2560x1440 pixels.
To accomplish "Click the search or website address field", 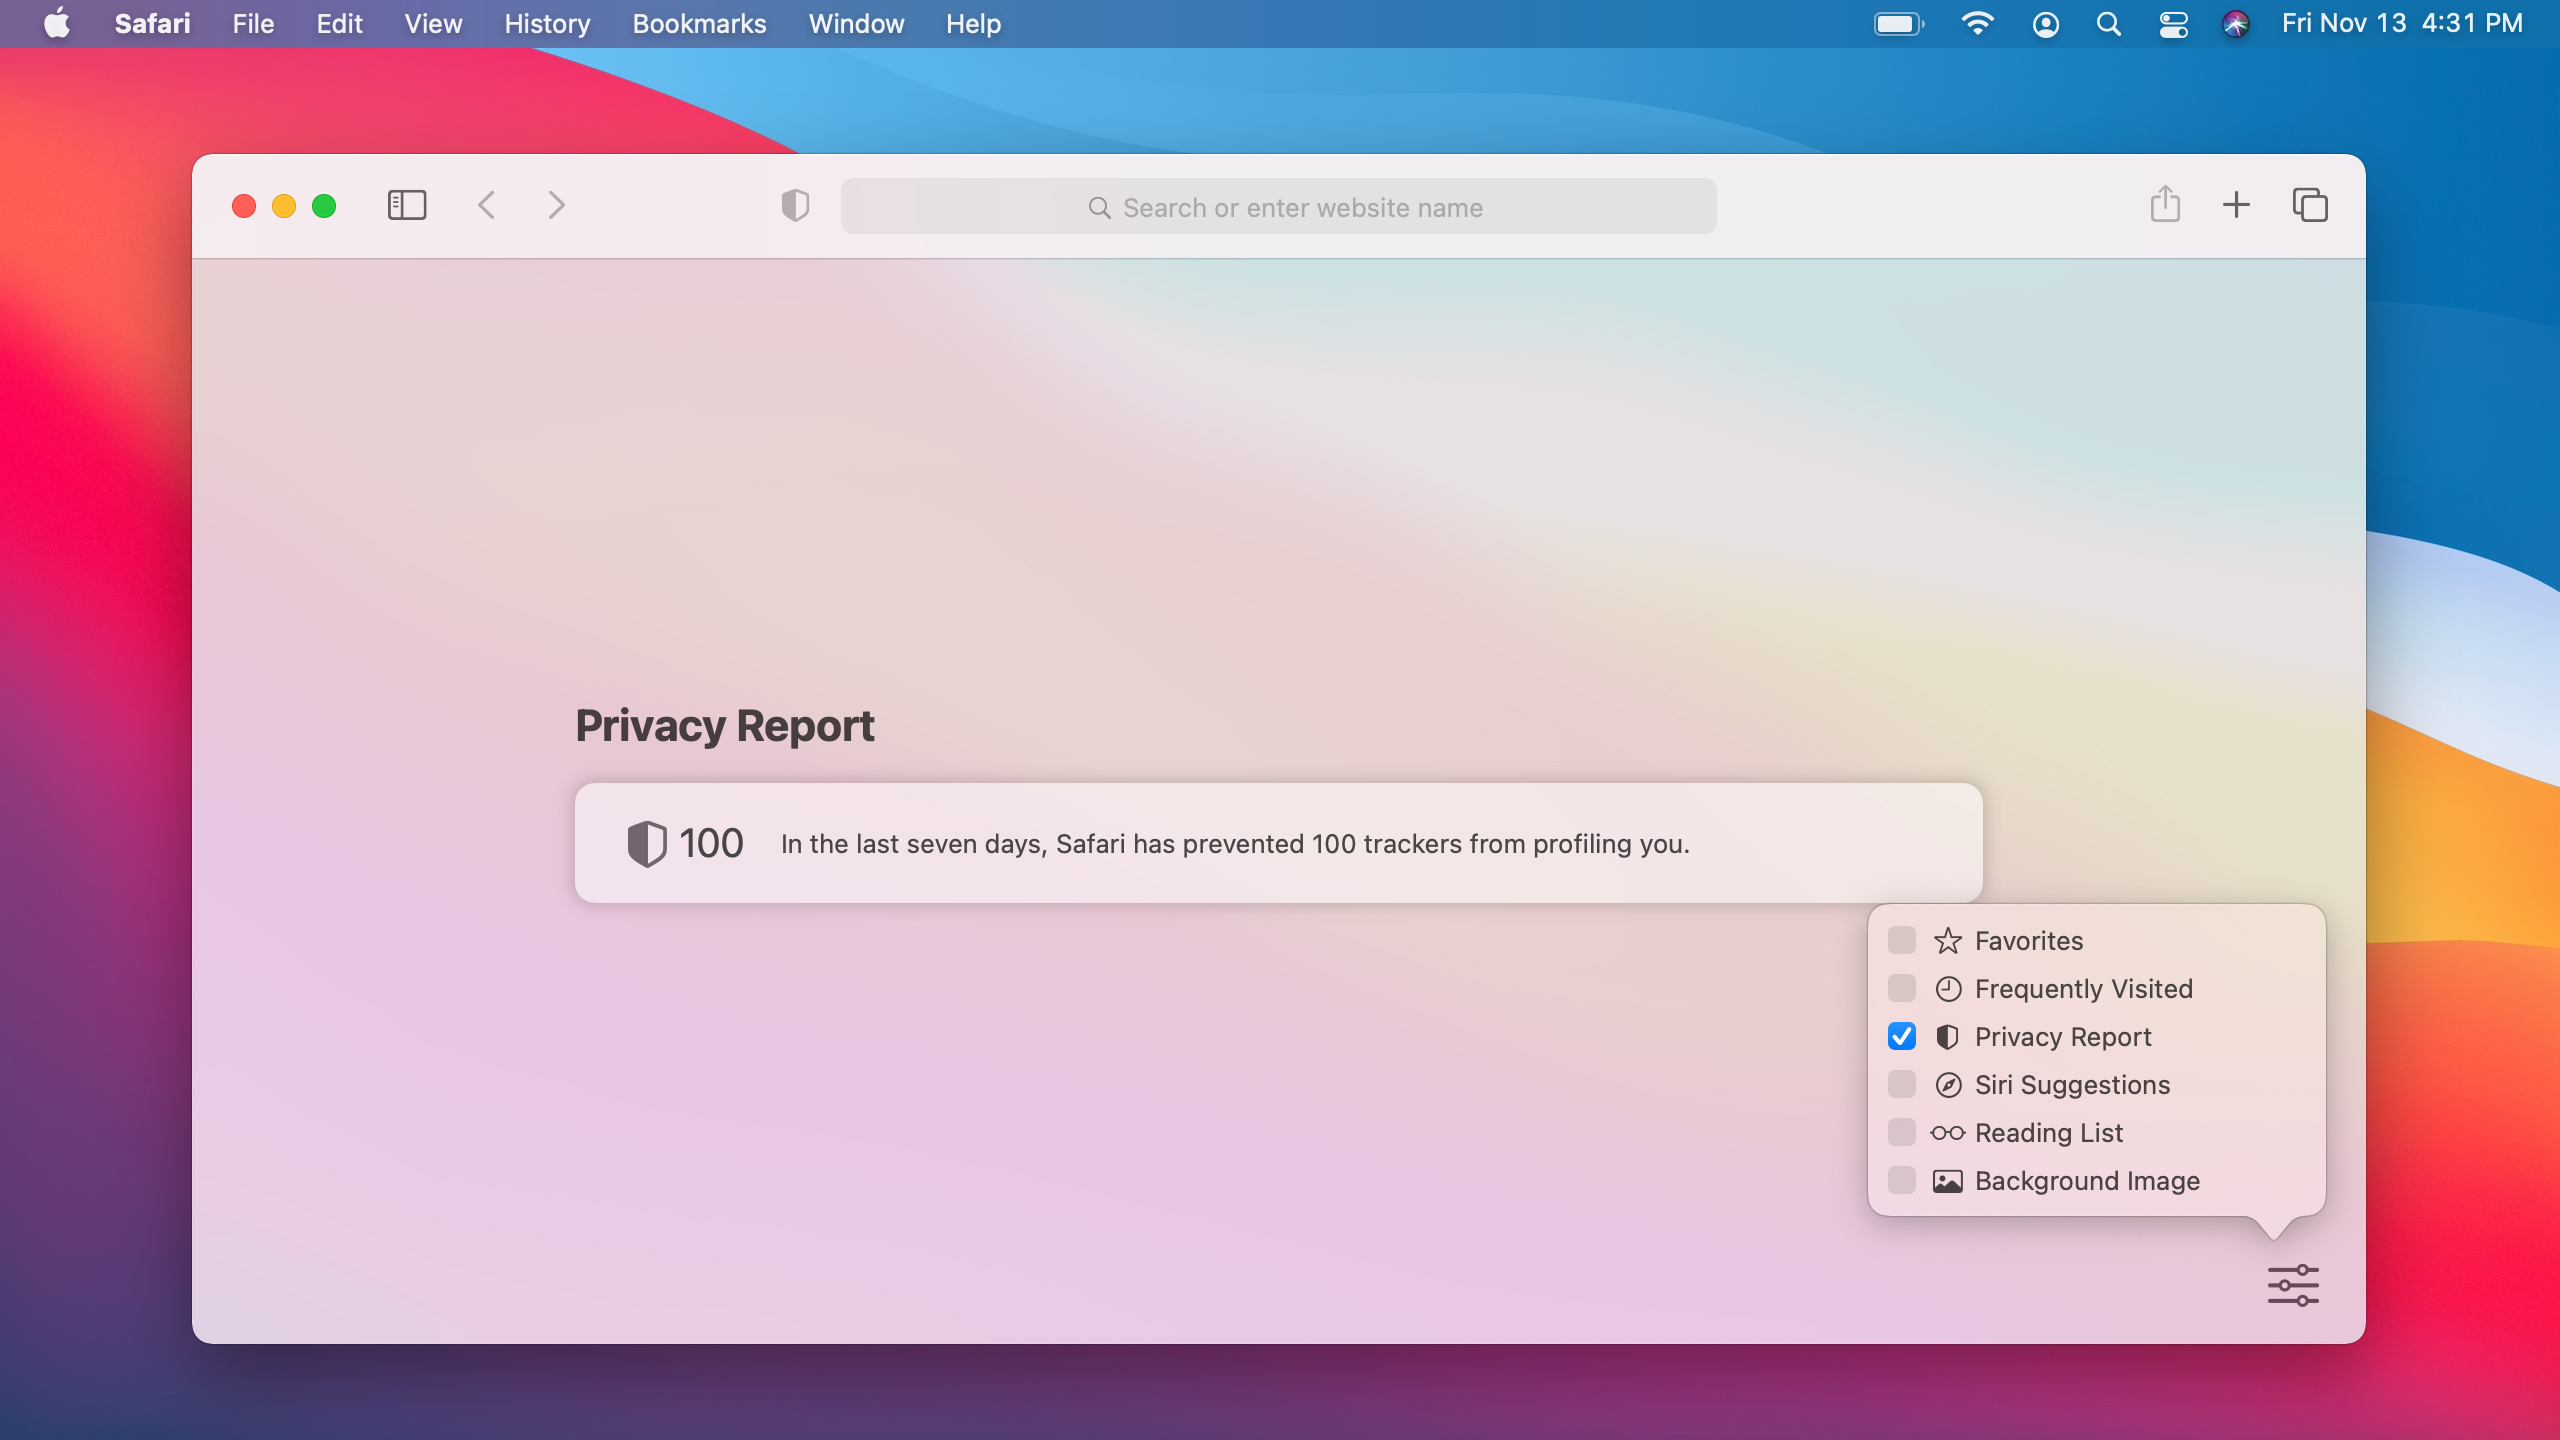I will [x=1278, y=207].
